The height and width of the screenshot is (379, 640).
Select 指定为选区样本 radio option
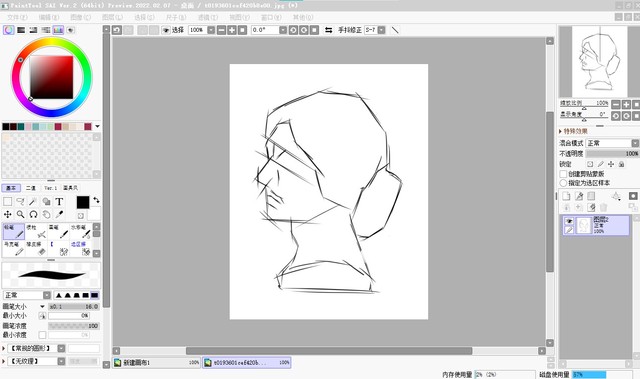[x=563, y=183]
